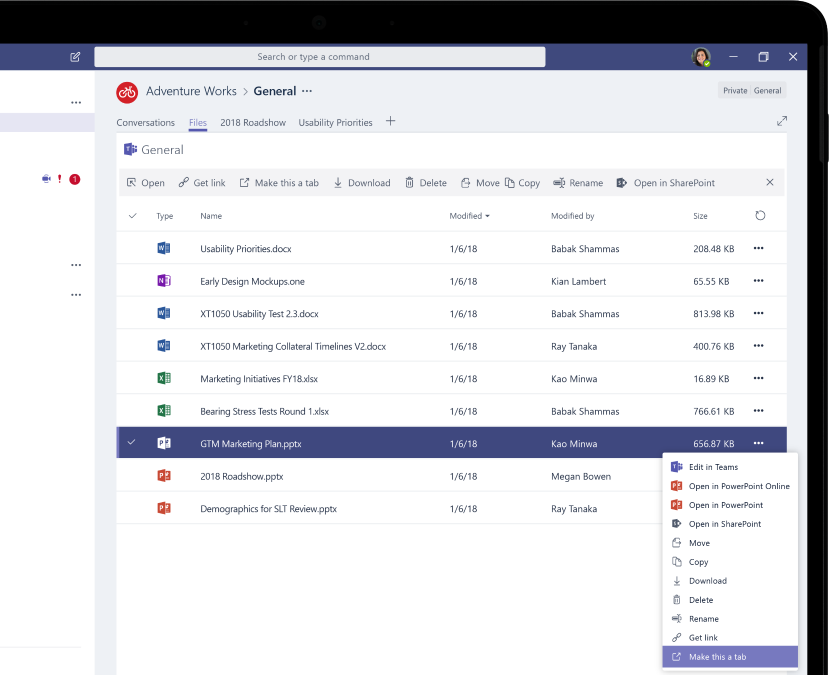This screenshot has width=830, height=675.
Task: Open Usability Priorities.docx file name
Action: (x=246, y=249)
